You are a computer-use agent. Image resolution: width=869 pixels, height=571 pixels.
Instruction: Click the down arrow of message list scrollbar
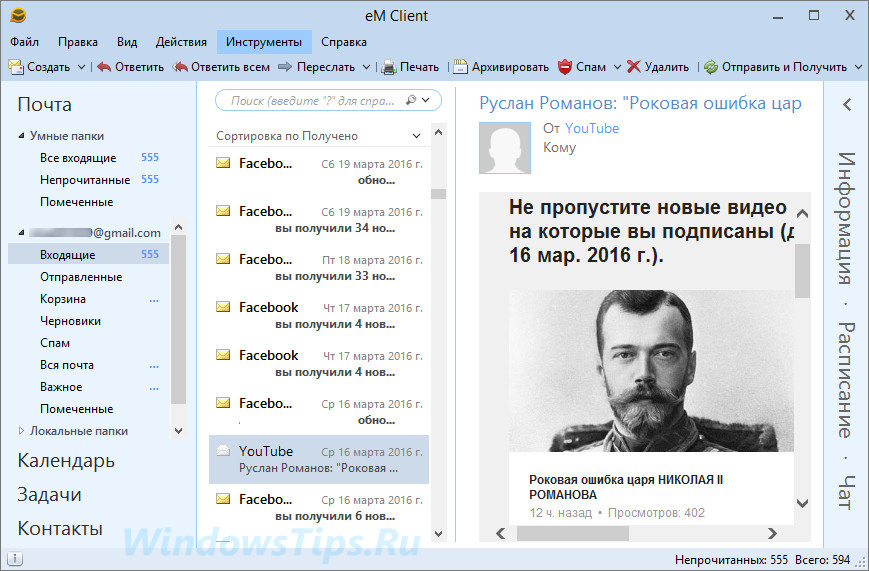[x=438, y=534]
